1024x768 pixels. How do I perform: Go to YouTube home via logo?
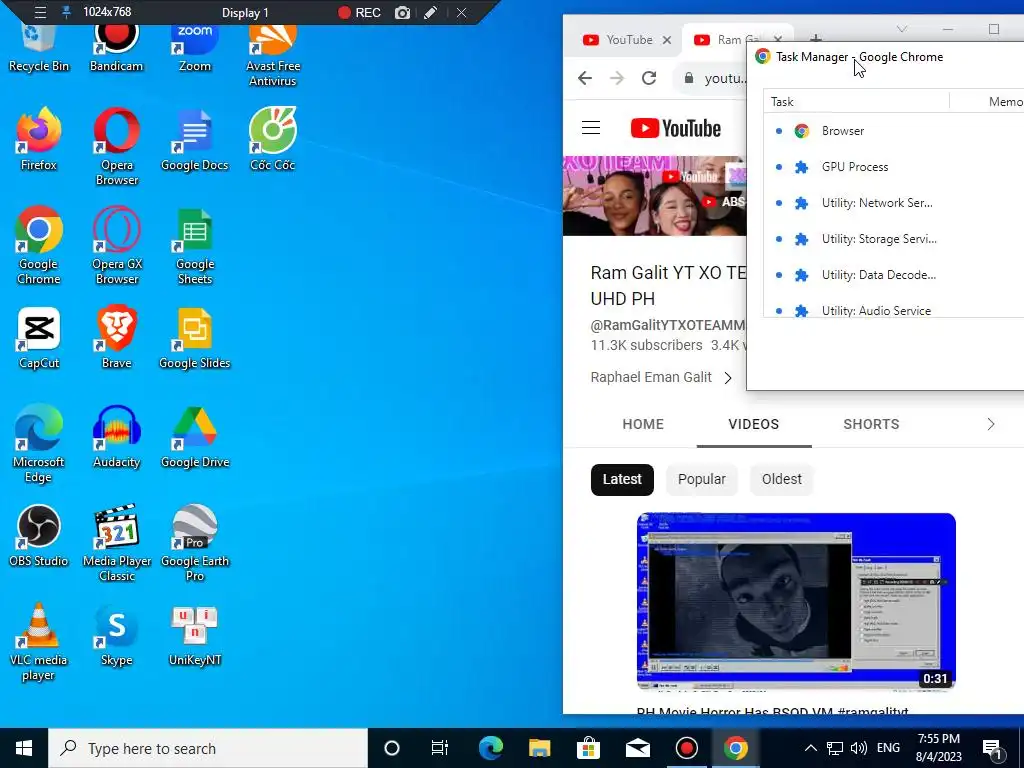[x=675, y=128]
